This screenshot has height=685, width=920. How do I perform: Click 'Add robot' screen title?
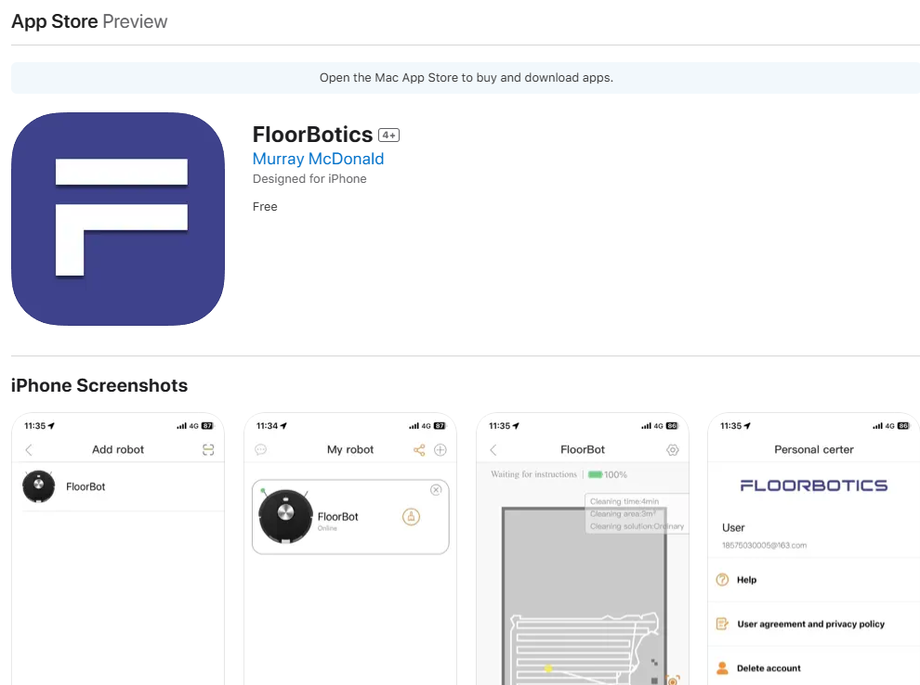coord(118,450)
